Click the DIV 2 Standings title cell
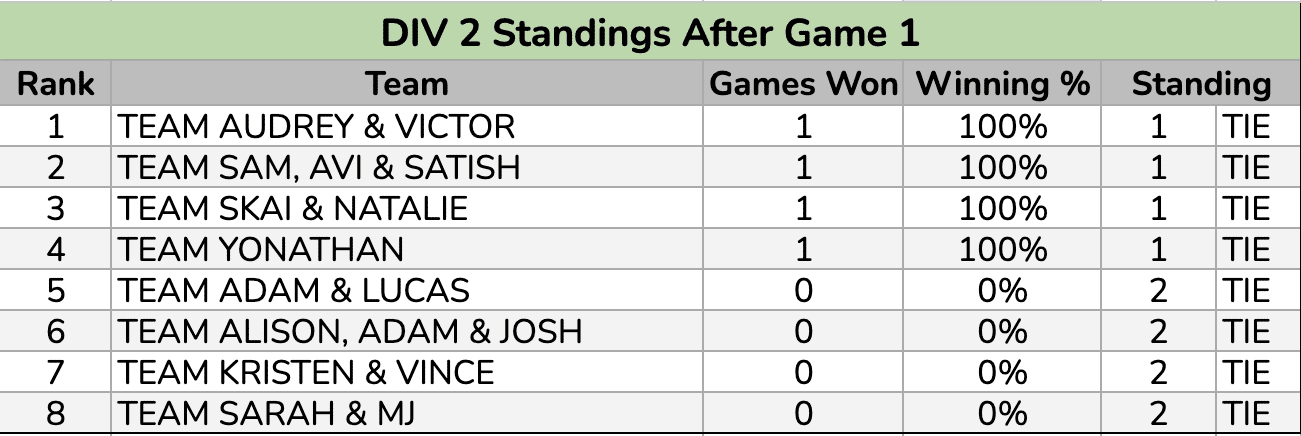The height and width of the screenshot is (436, 1301). pos(650,33)
